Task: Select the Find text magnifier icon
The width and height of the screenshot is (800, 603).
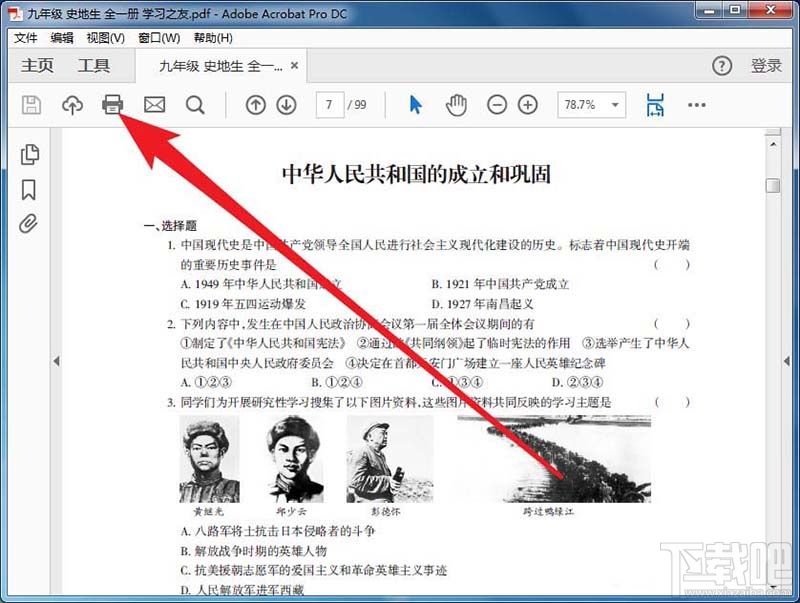Action: coord(194,105)
